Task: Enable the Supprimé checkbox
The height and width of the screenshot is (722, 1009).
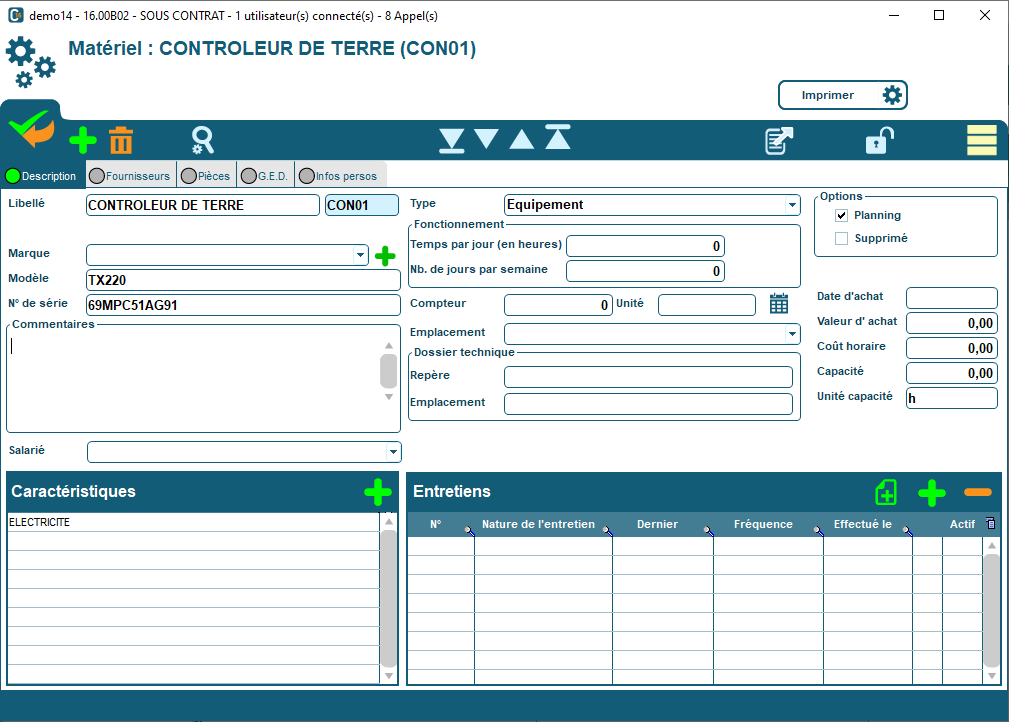Action: pos(843,236)
